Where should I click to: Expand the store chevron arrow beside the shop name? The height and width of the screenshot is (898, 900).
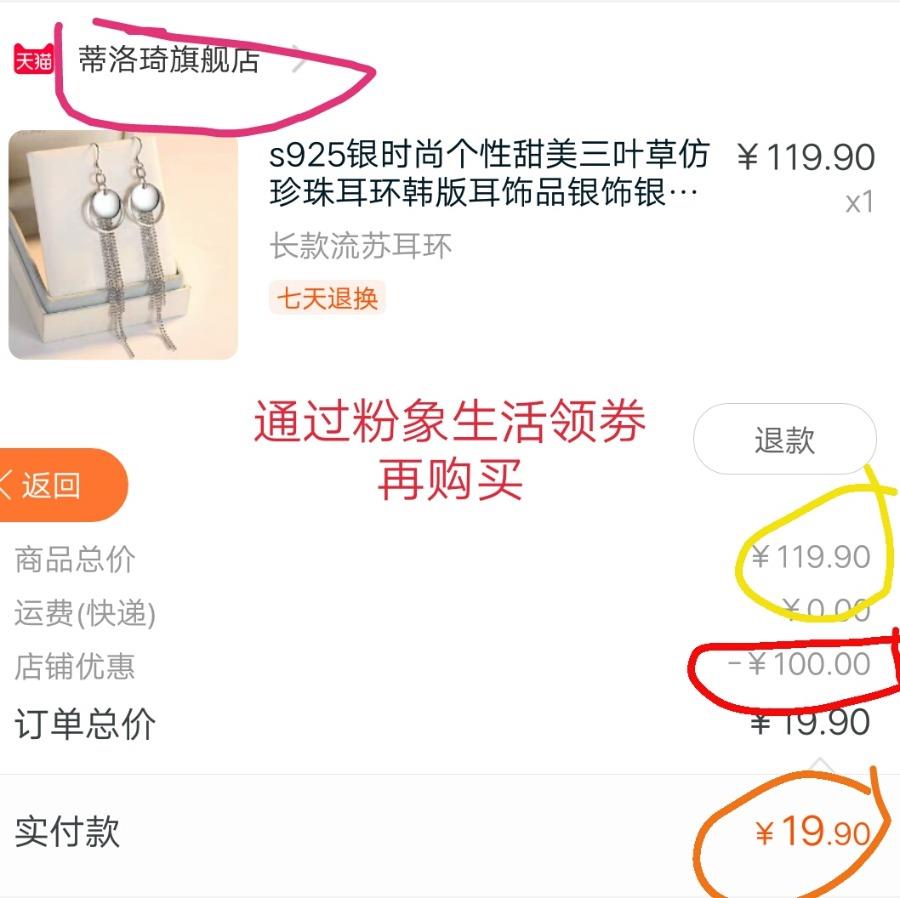[x=299, y=59]
